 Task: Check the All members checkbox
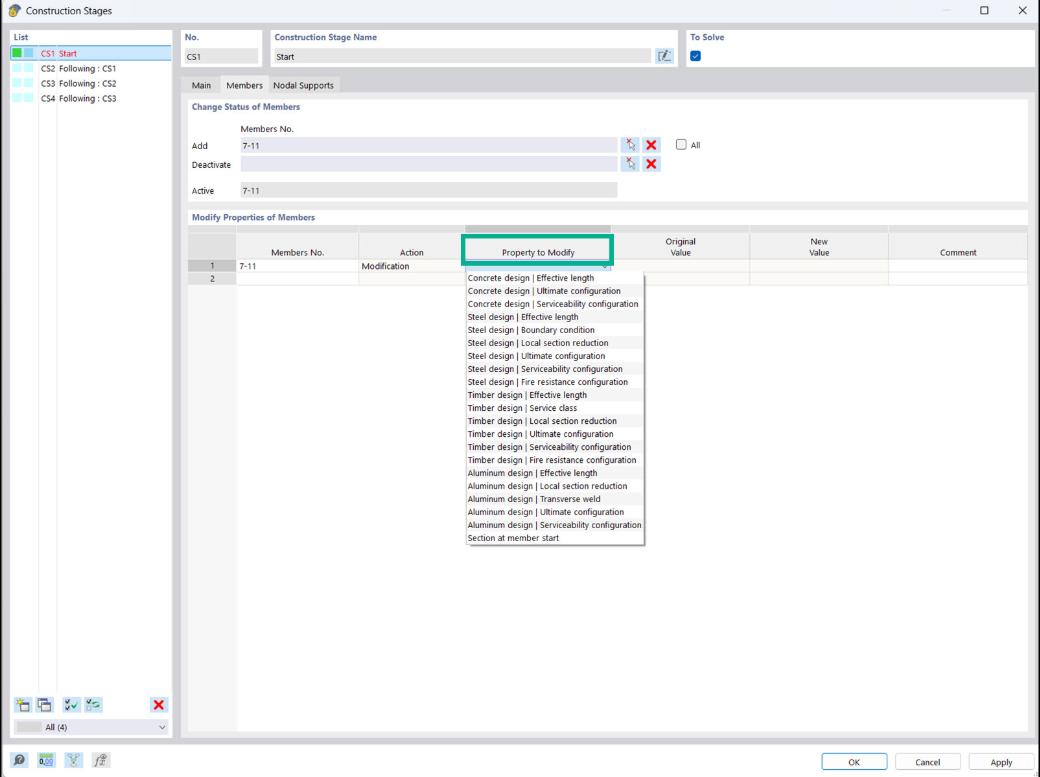(681, 144)
